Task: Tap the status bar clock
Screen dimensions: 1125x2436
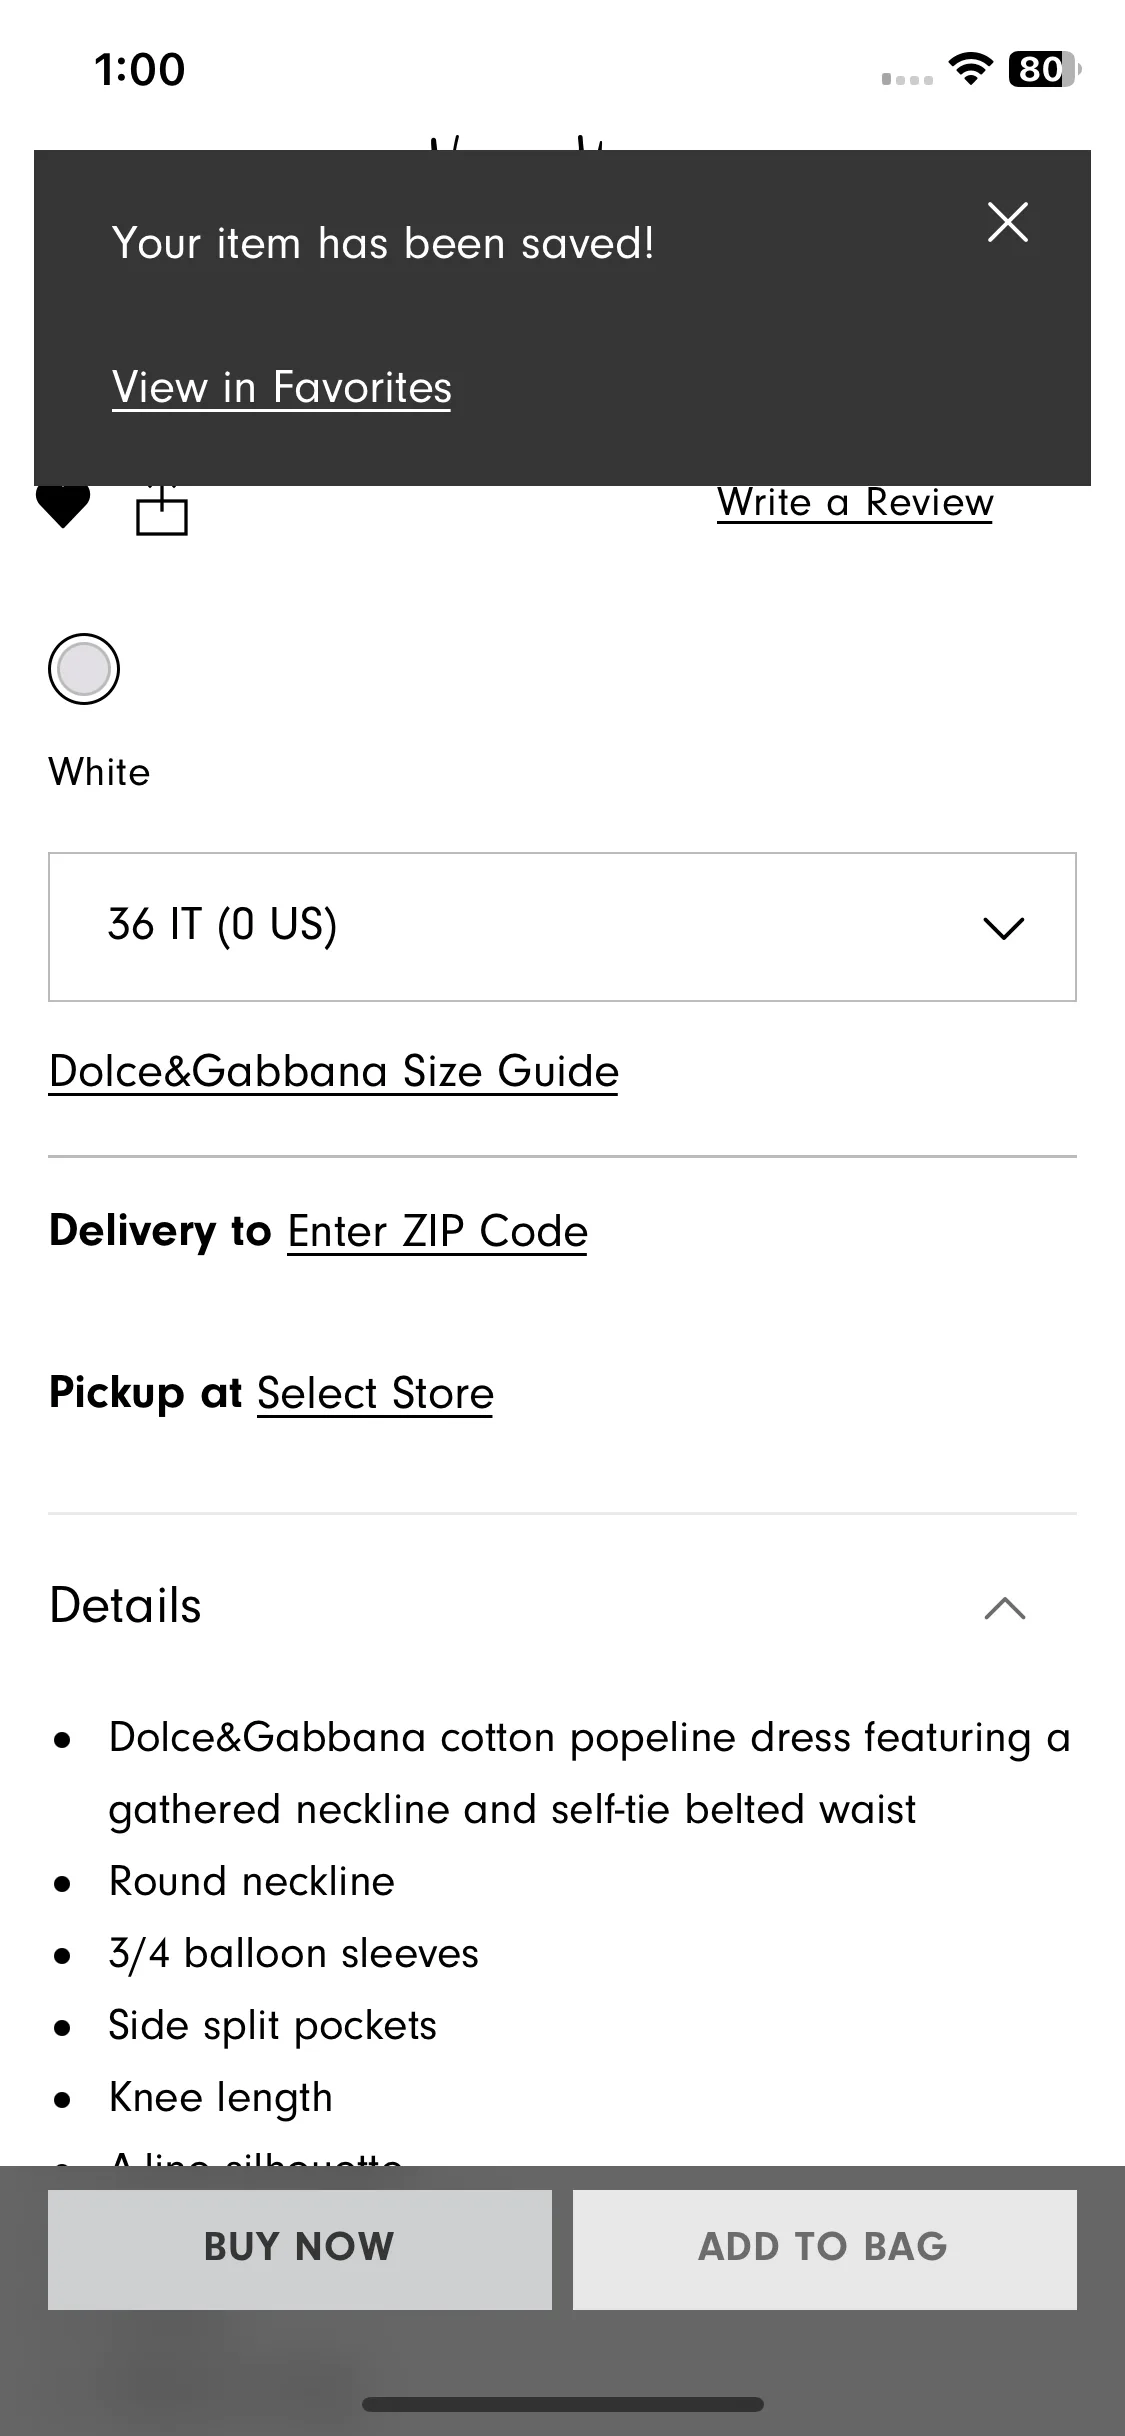Action: (x=140, y=70)
